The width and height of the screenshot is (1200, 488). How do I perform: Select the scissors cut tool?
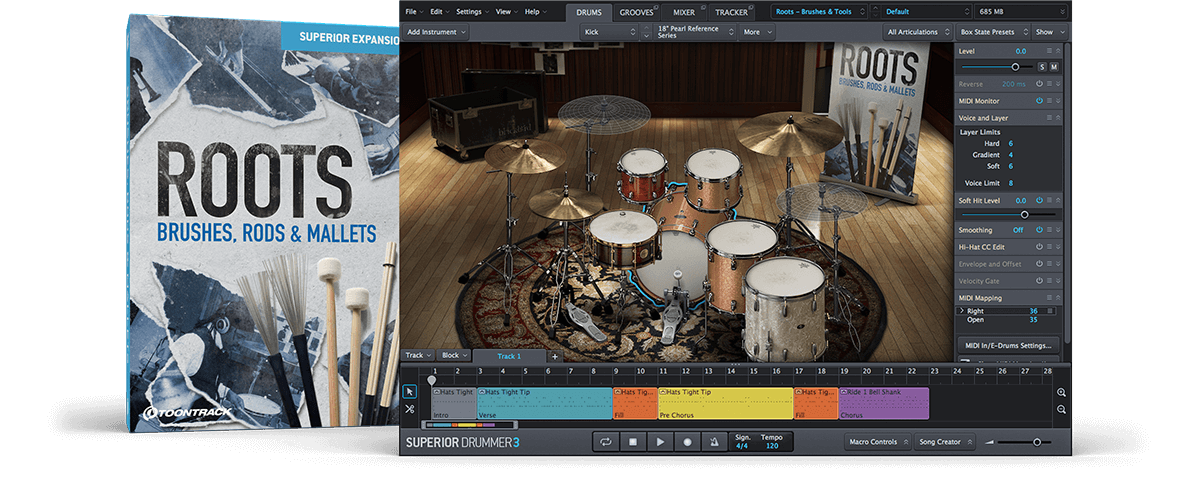pos(410,409)
